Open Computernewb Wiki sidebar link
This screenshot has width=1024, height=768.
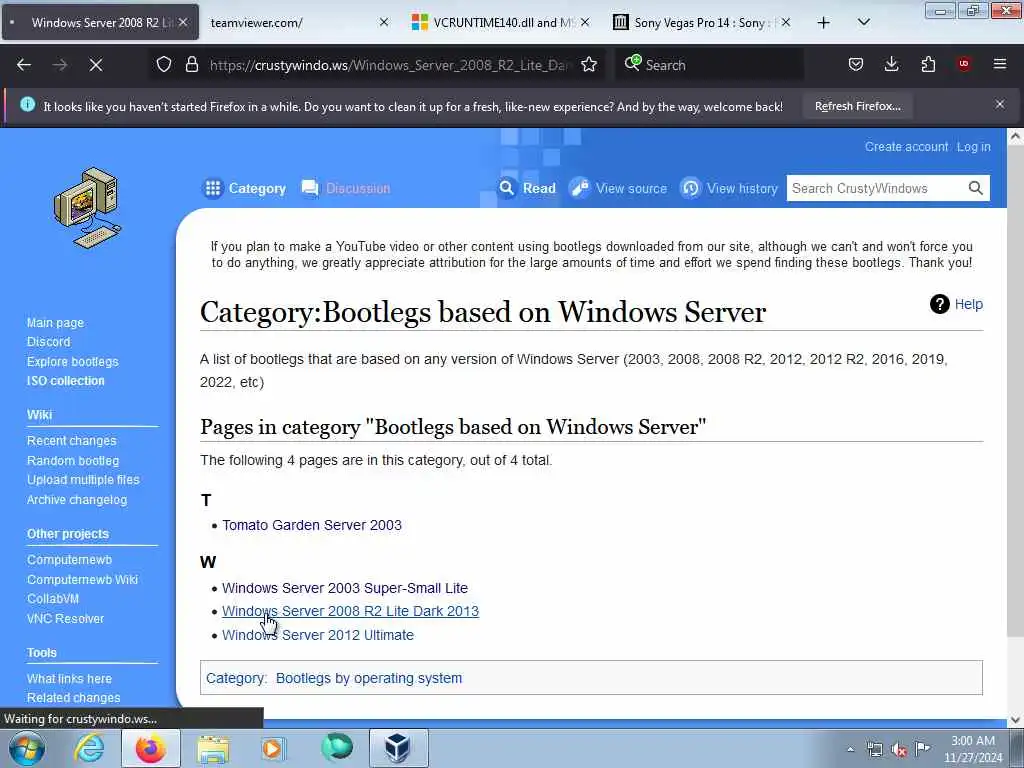click(x=82, y=579)
